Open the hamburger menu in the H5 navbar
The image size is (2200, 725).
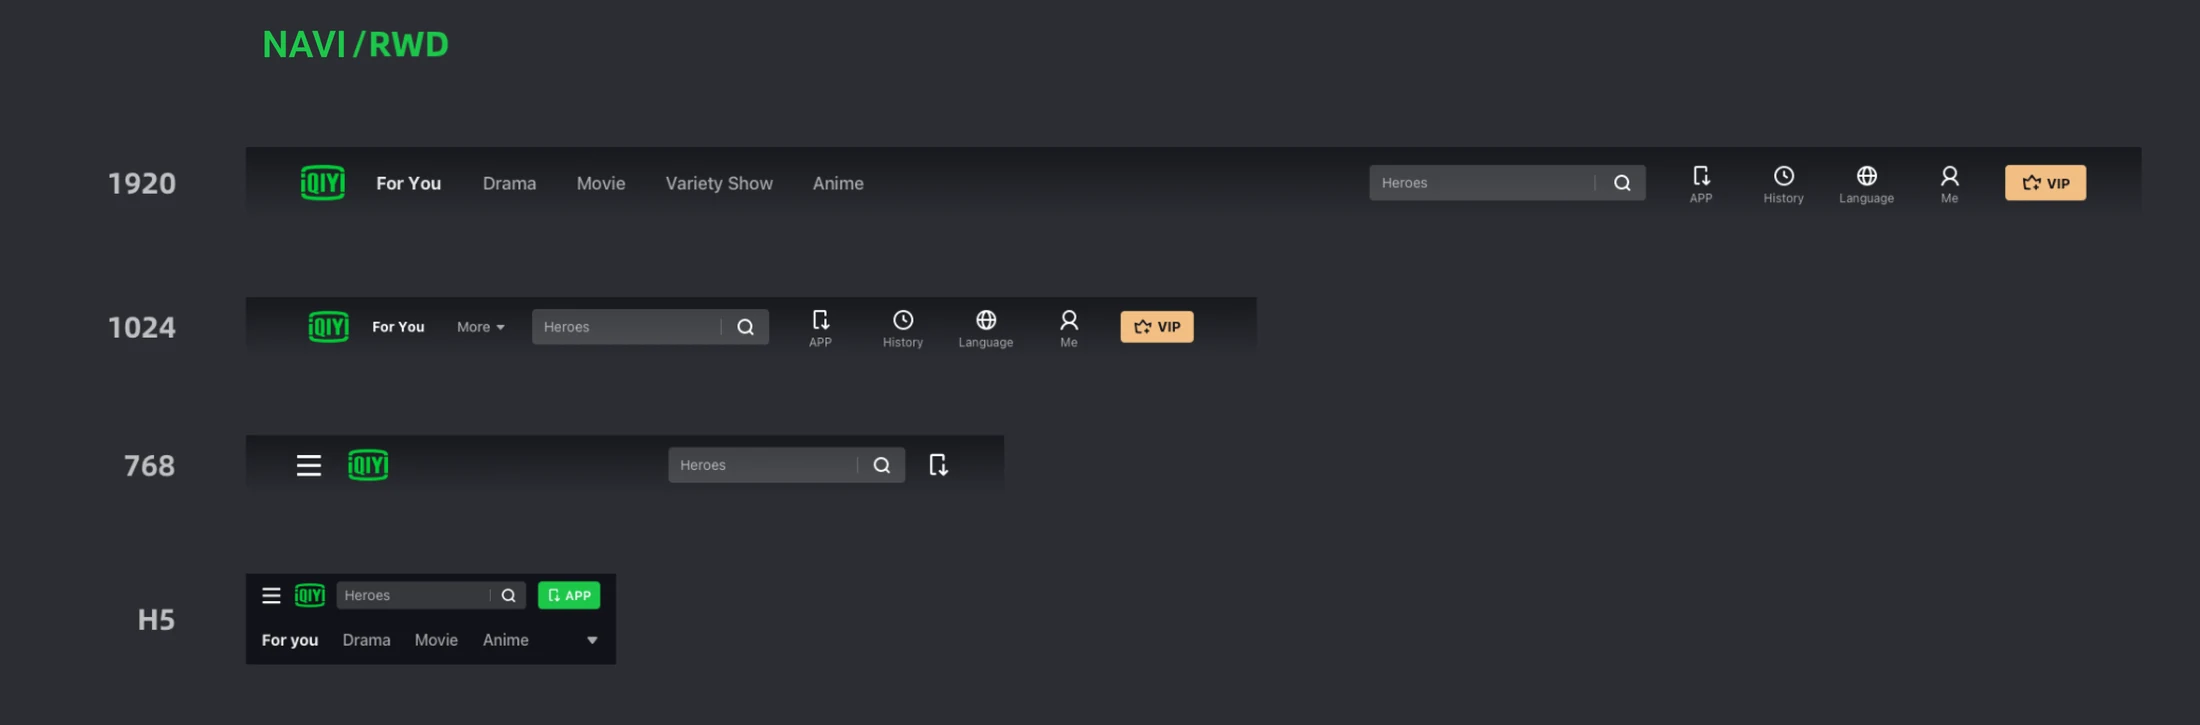coord(271,595)
